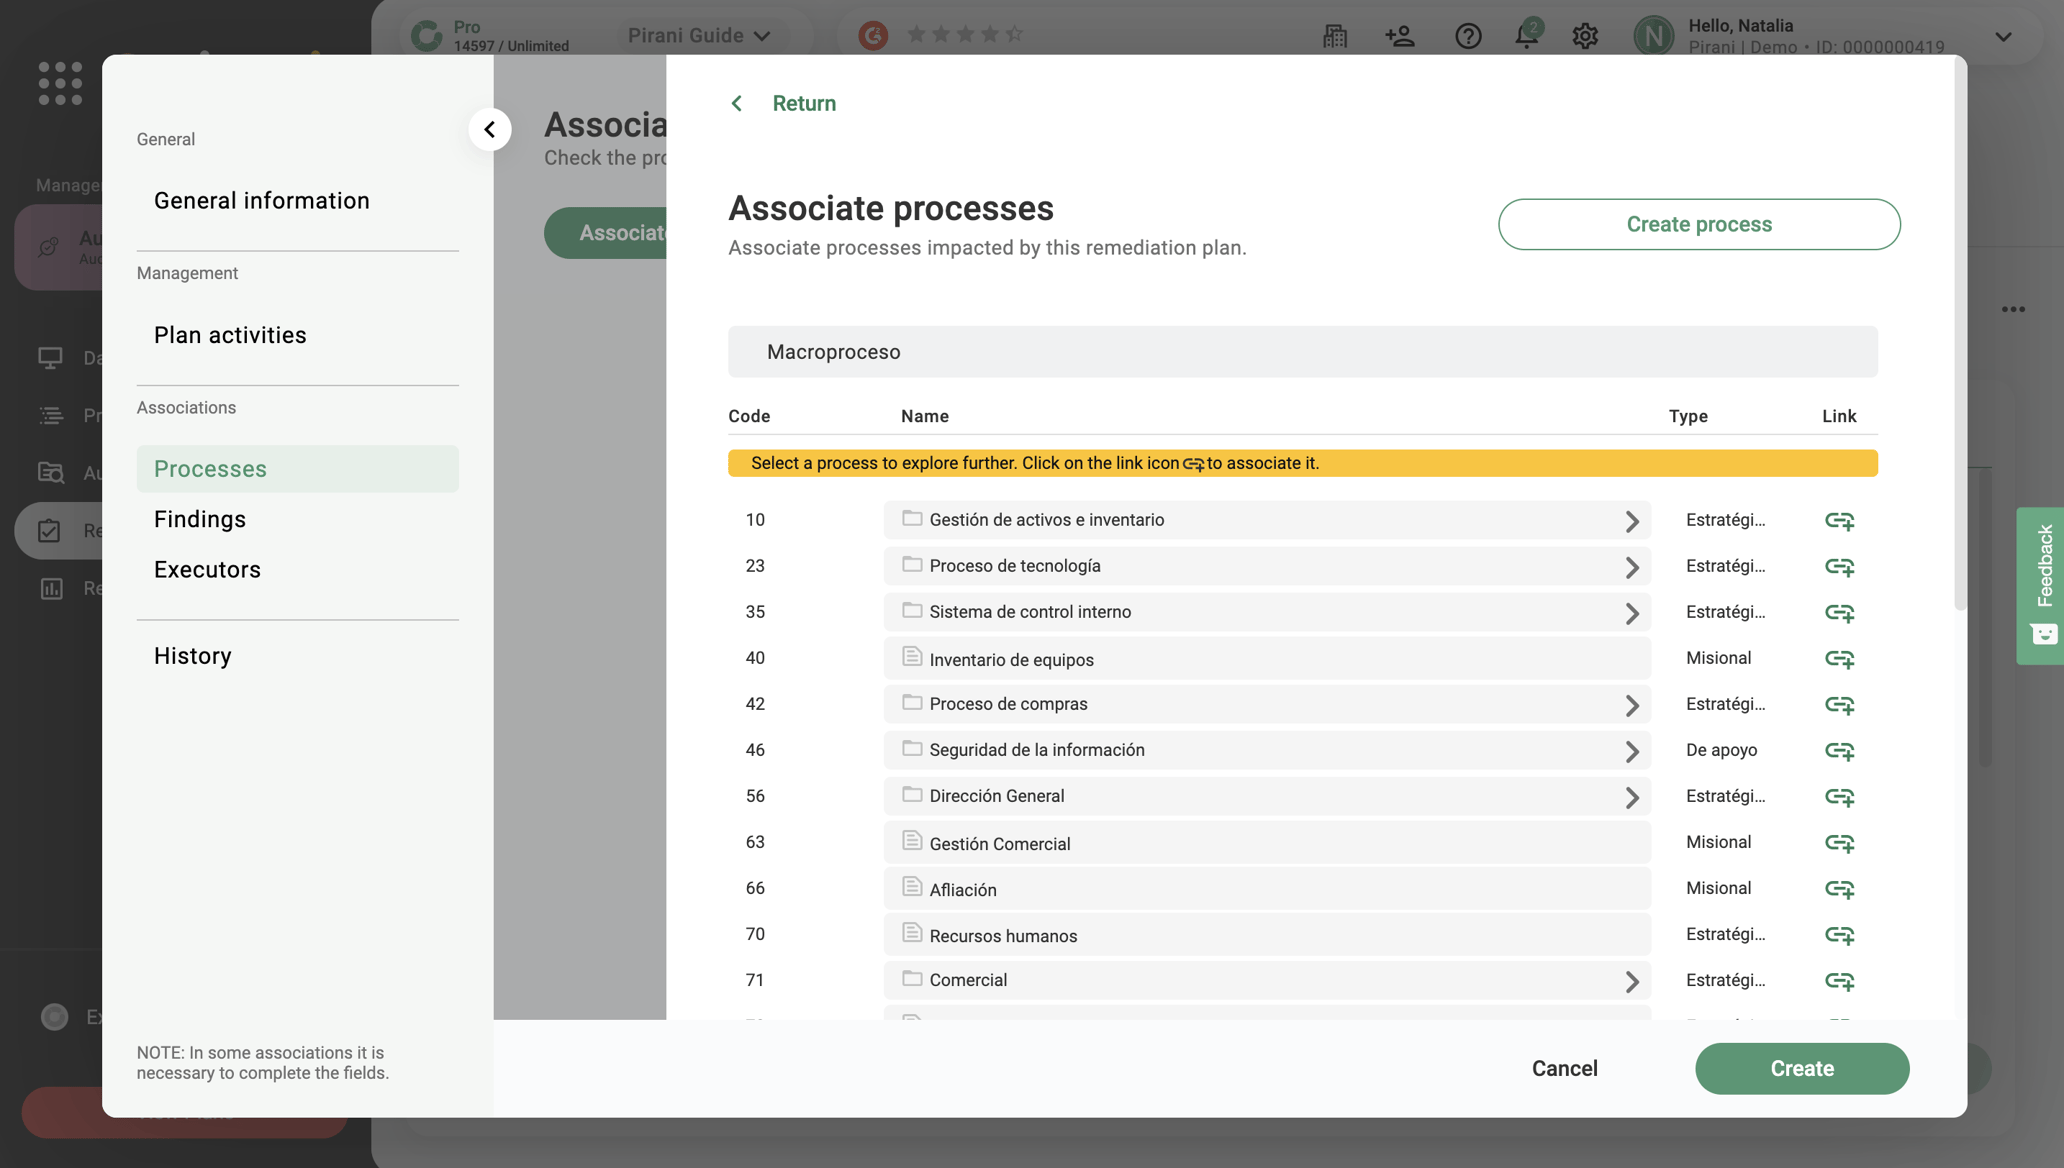Expand Dirección General subprocesses
This screenshot has width=2064, height=1168.
[1631, 796]
